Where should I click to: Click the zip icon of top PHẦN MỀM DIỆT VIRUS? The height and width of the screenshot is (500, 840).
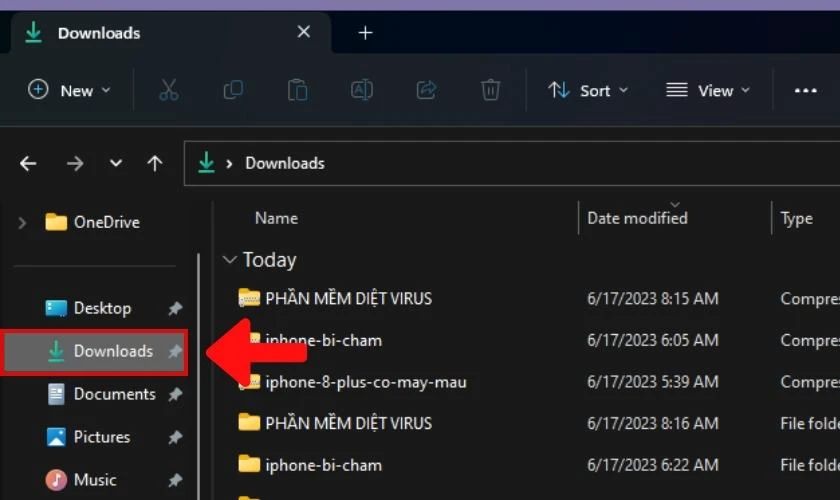pyautogui.click(x=249, y=298)
